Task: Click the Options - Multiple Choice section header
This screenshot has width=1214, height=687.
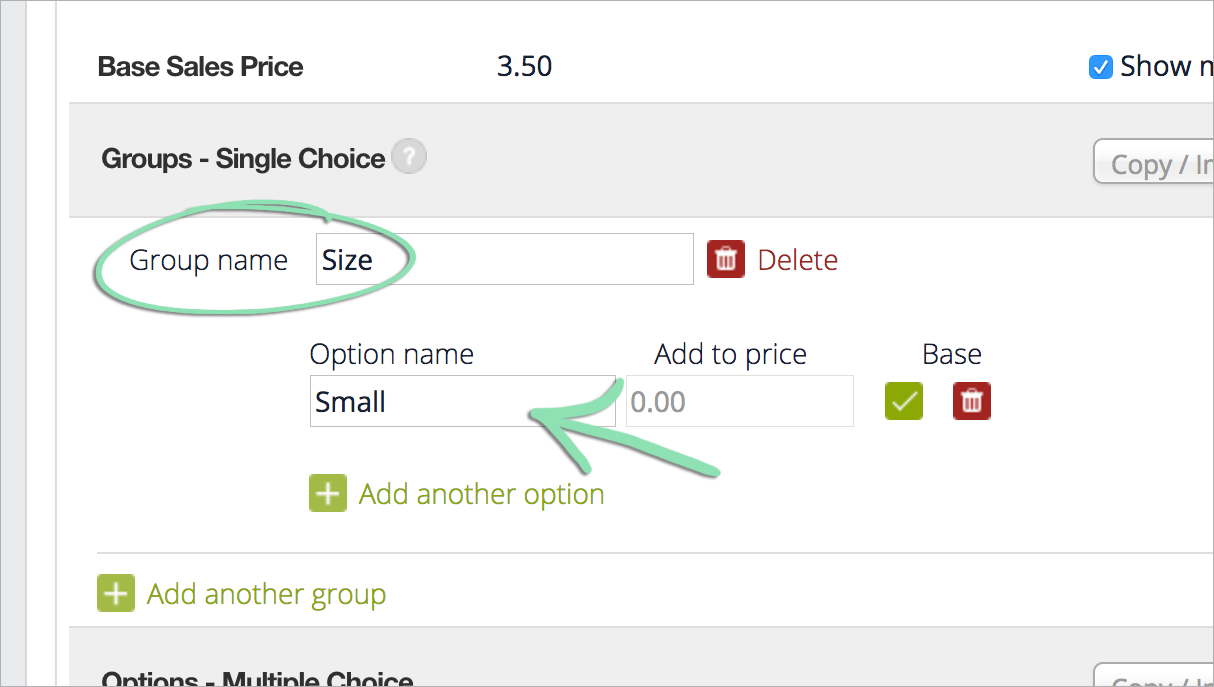Action: pyautogui.click(x=257, y=679)
